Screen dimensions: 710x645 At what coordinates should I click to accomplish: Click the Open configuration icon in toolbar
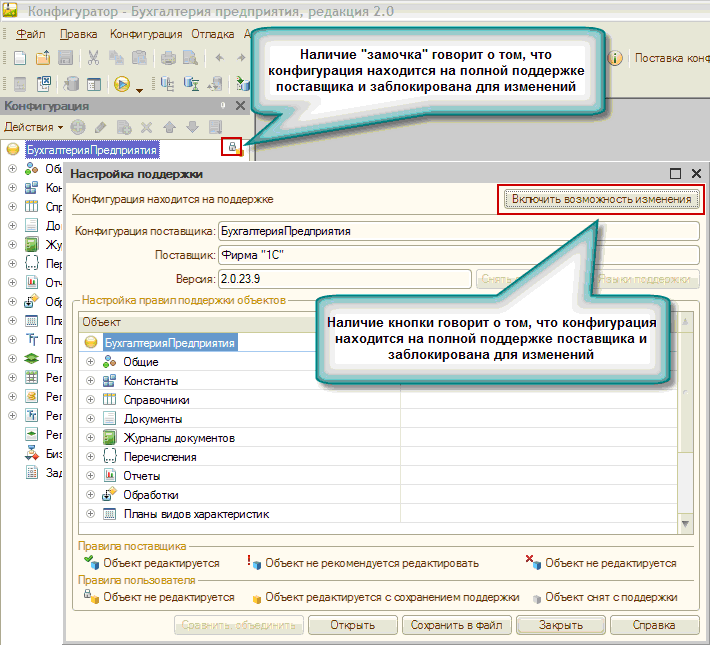click(x=19, y=84)
